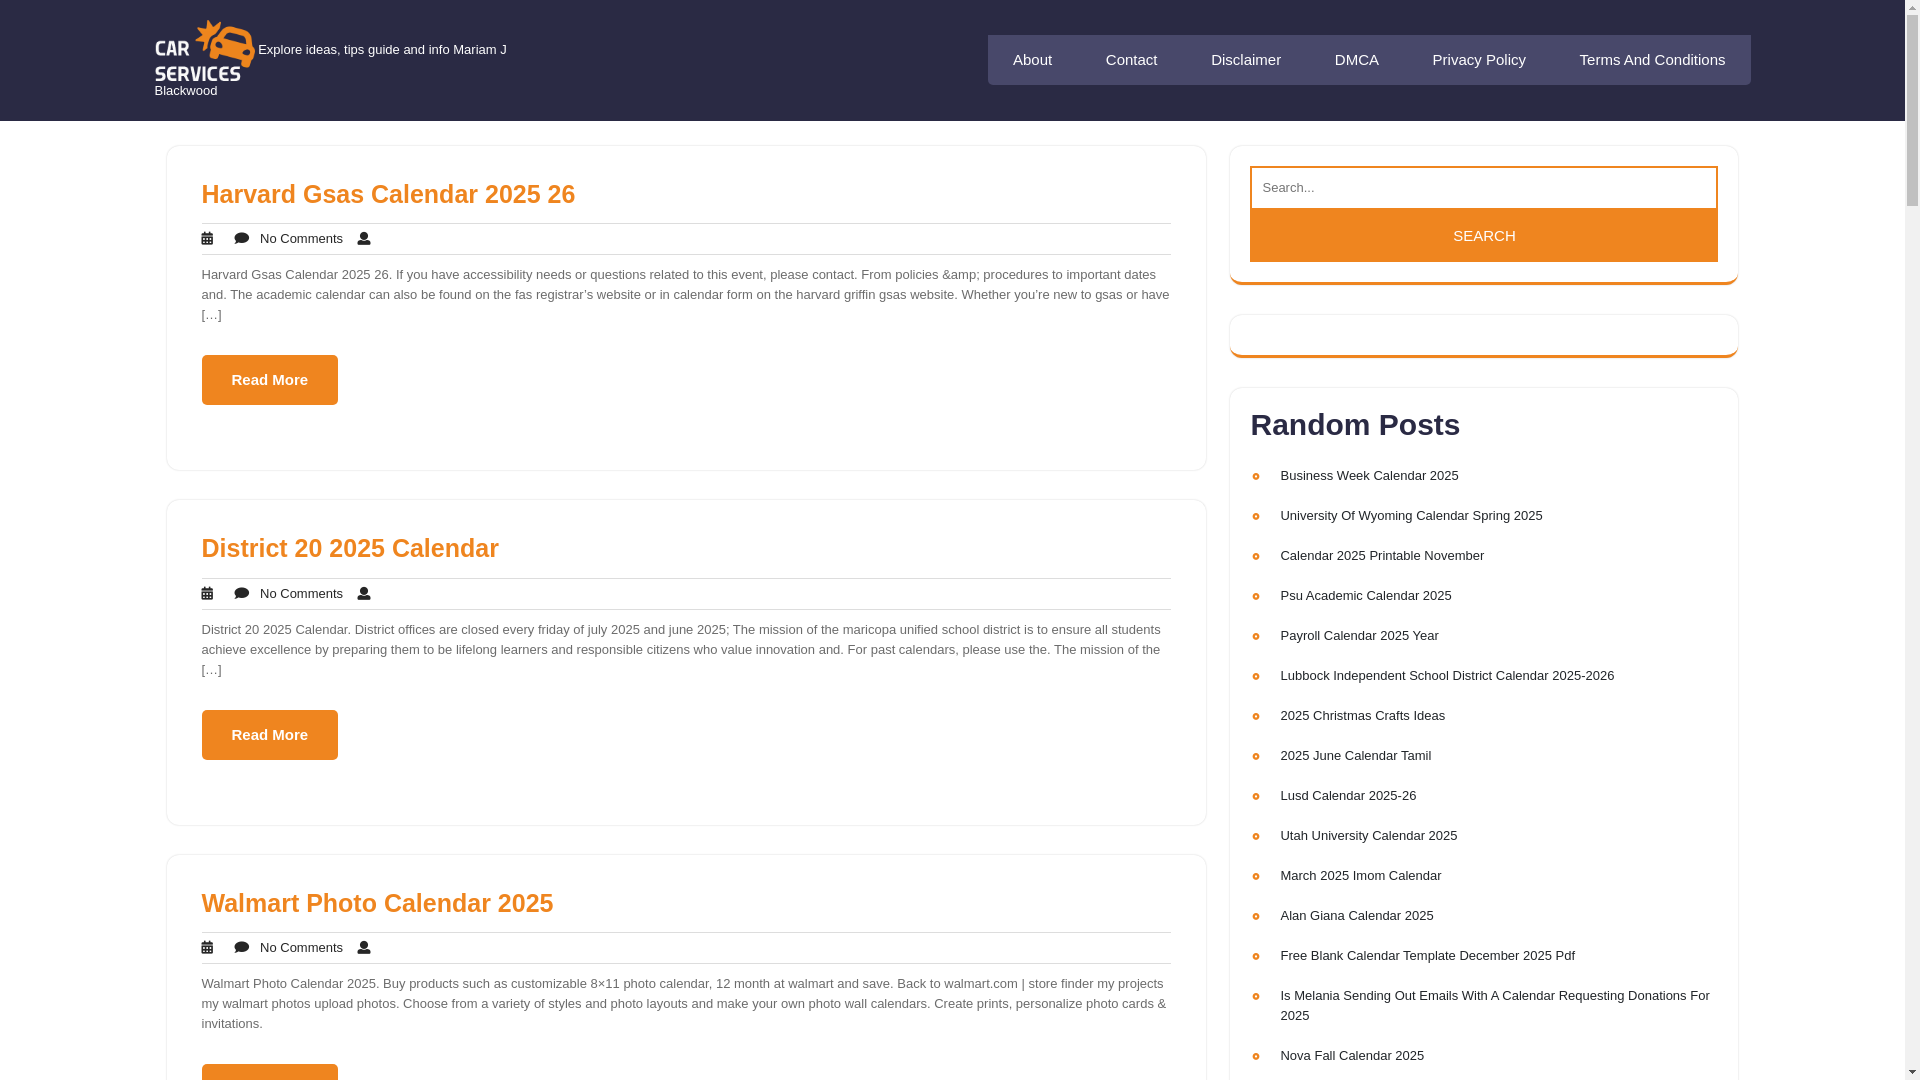Open Walmart Photo Calendar 2025 post title
Screen dimensions: 1920x1080
click(x=377, y=903)
